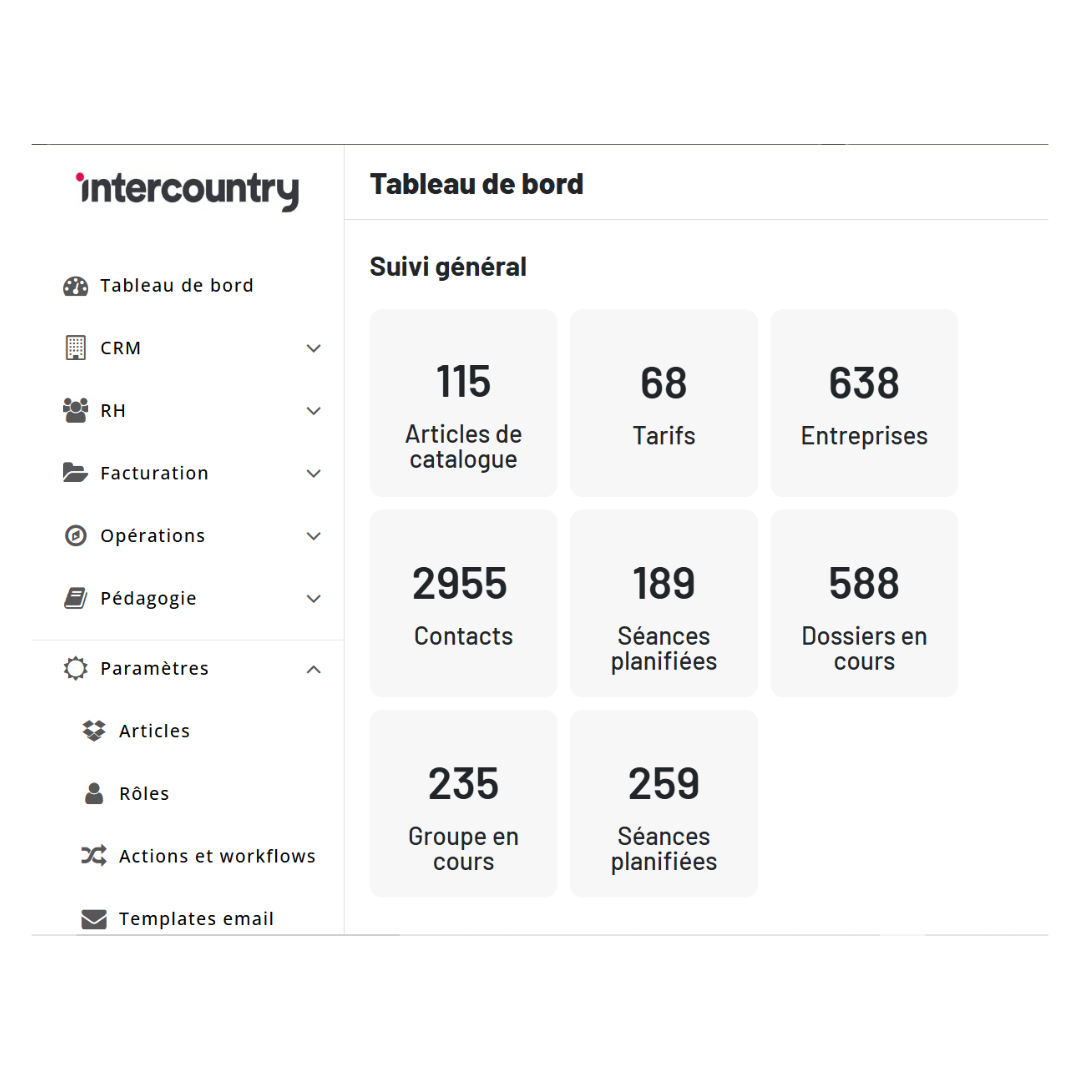Click the Facturation folder icon
Viewport: 1080px width, 1080px height.
click(x=75, y=473)
